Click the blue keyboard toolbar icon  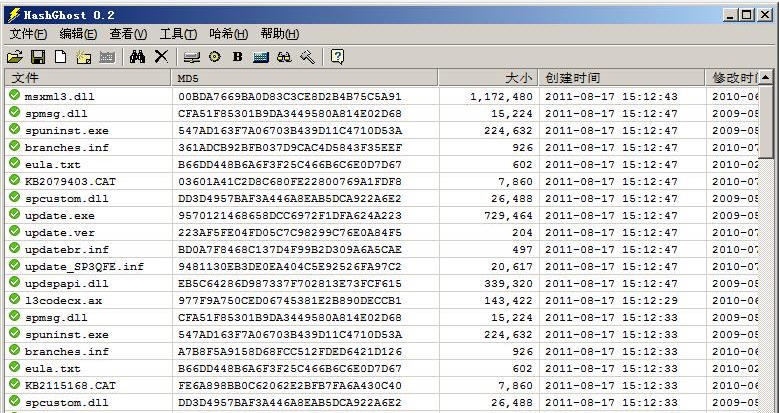261,57
